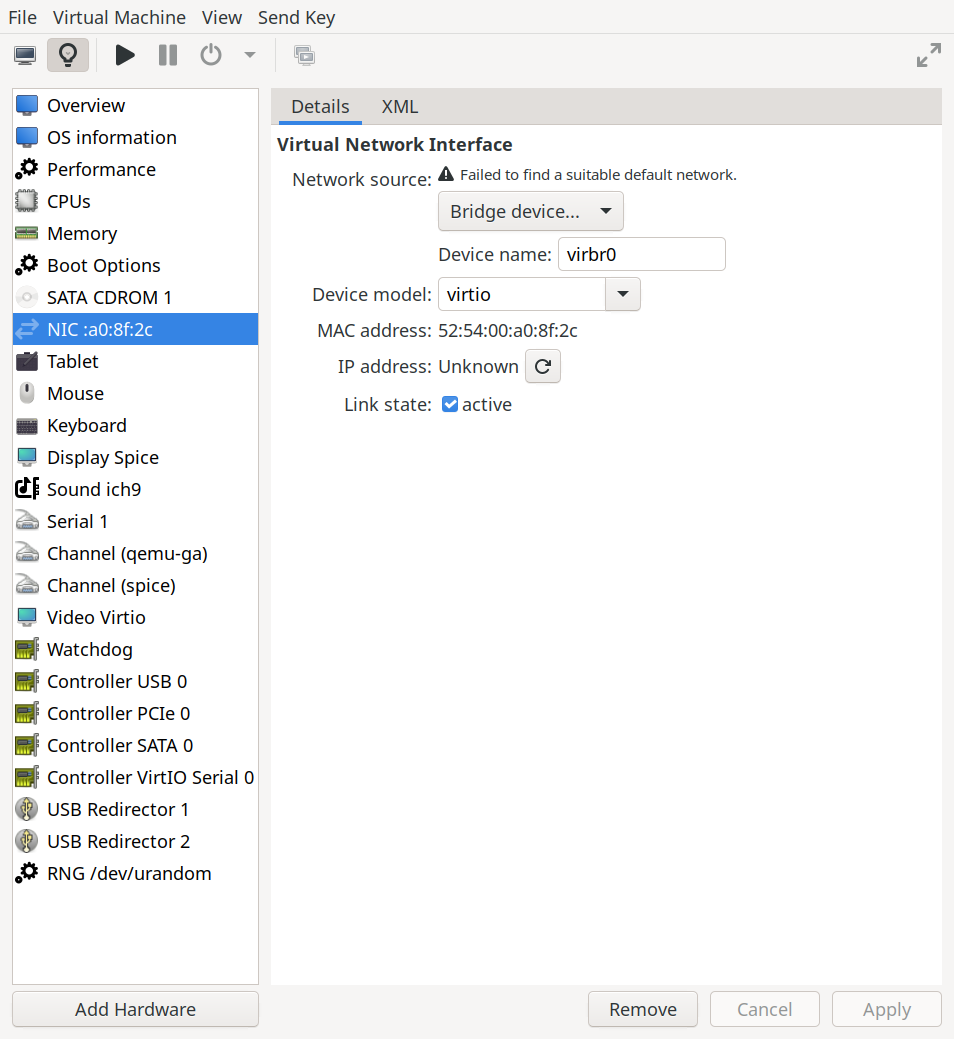This screenshot has width=954, height=1039.
Task: Click the Device model virtio text field
Action: point(522,294)
